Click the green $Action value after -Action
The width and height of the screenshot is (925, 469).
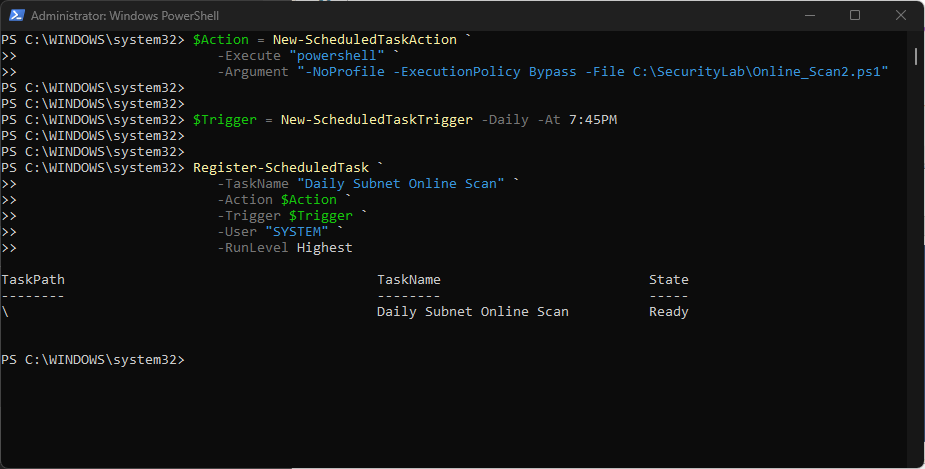pos(309,199)
